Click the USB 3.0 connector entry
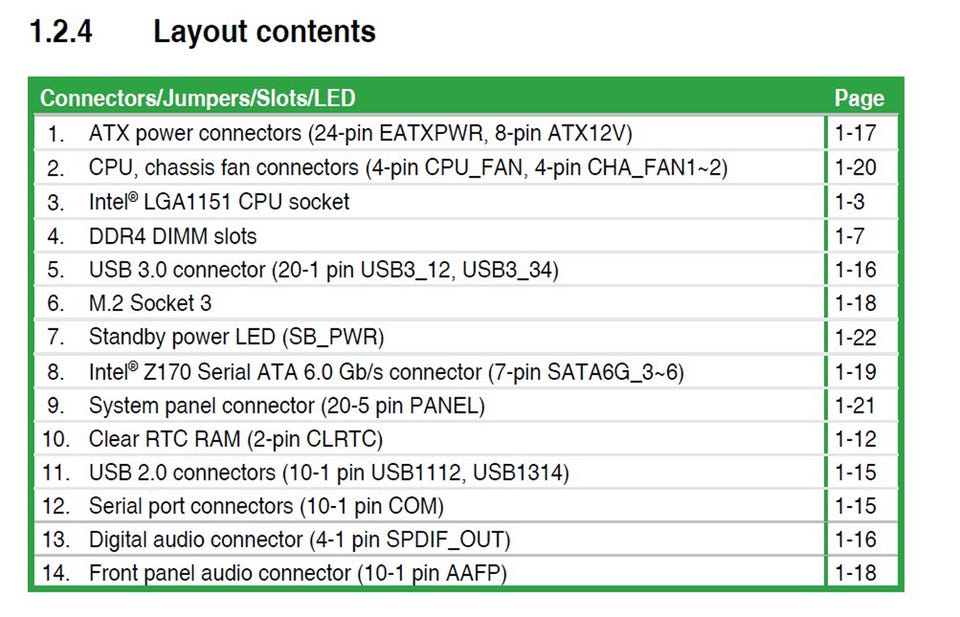 click(x=323, y=270)
